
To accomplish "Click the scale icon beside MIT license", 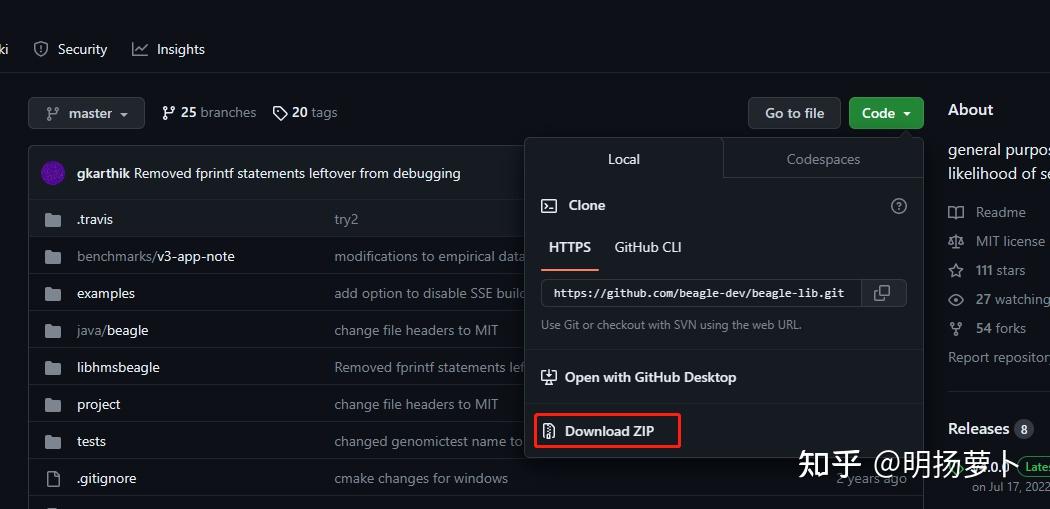I will 956,242.
